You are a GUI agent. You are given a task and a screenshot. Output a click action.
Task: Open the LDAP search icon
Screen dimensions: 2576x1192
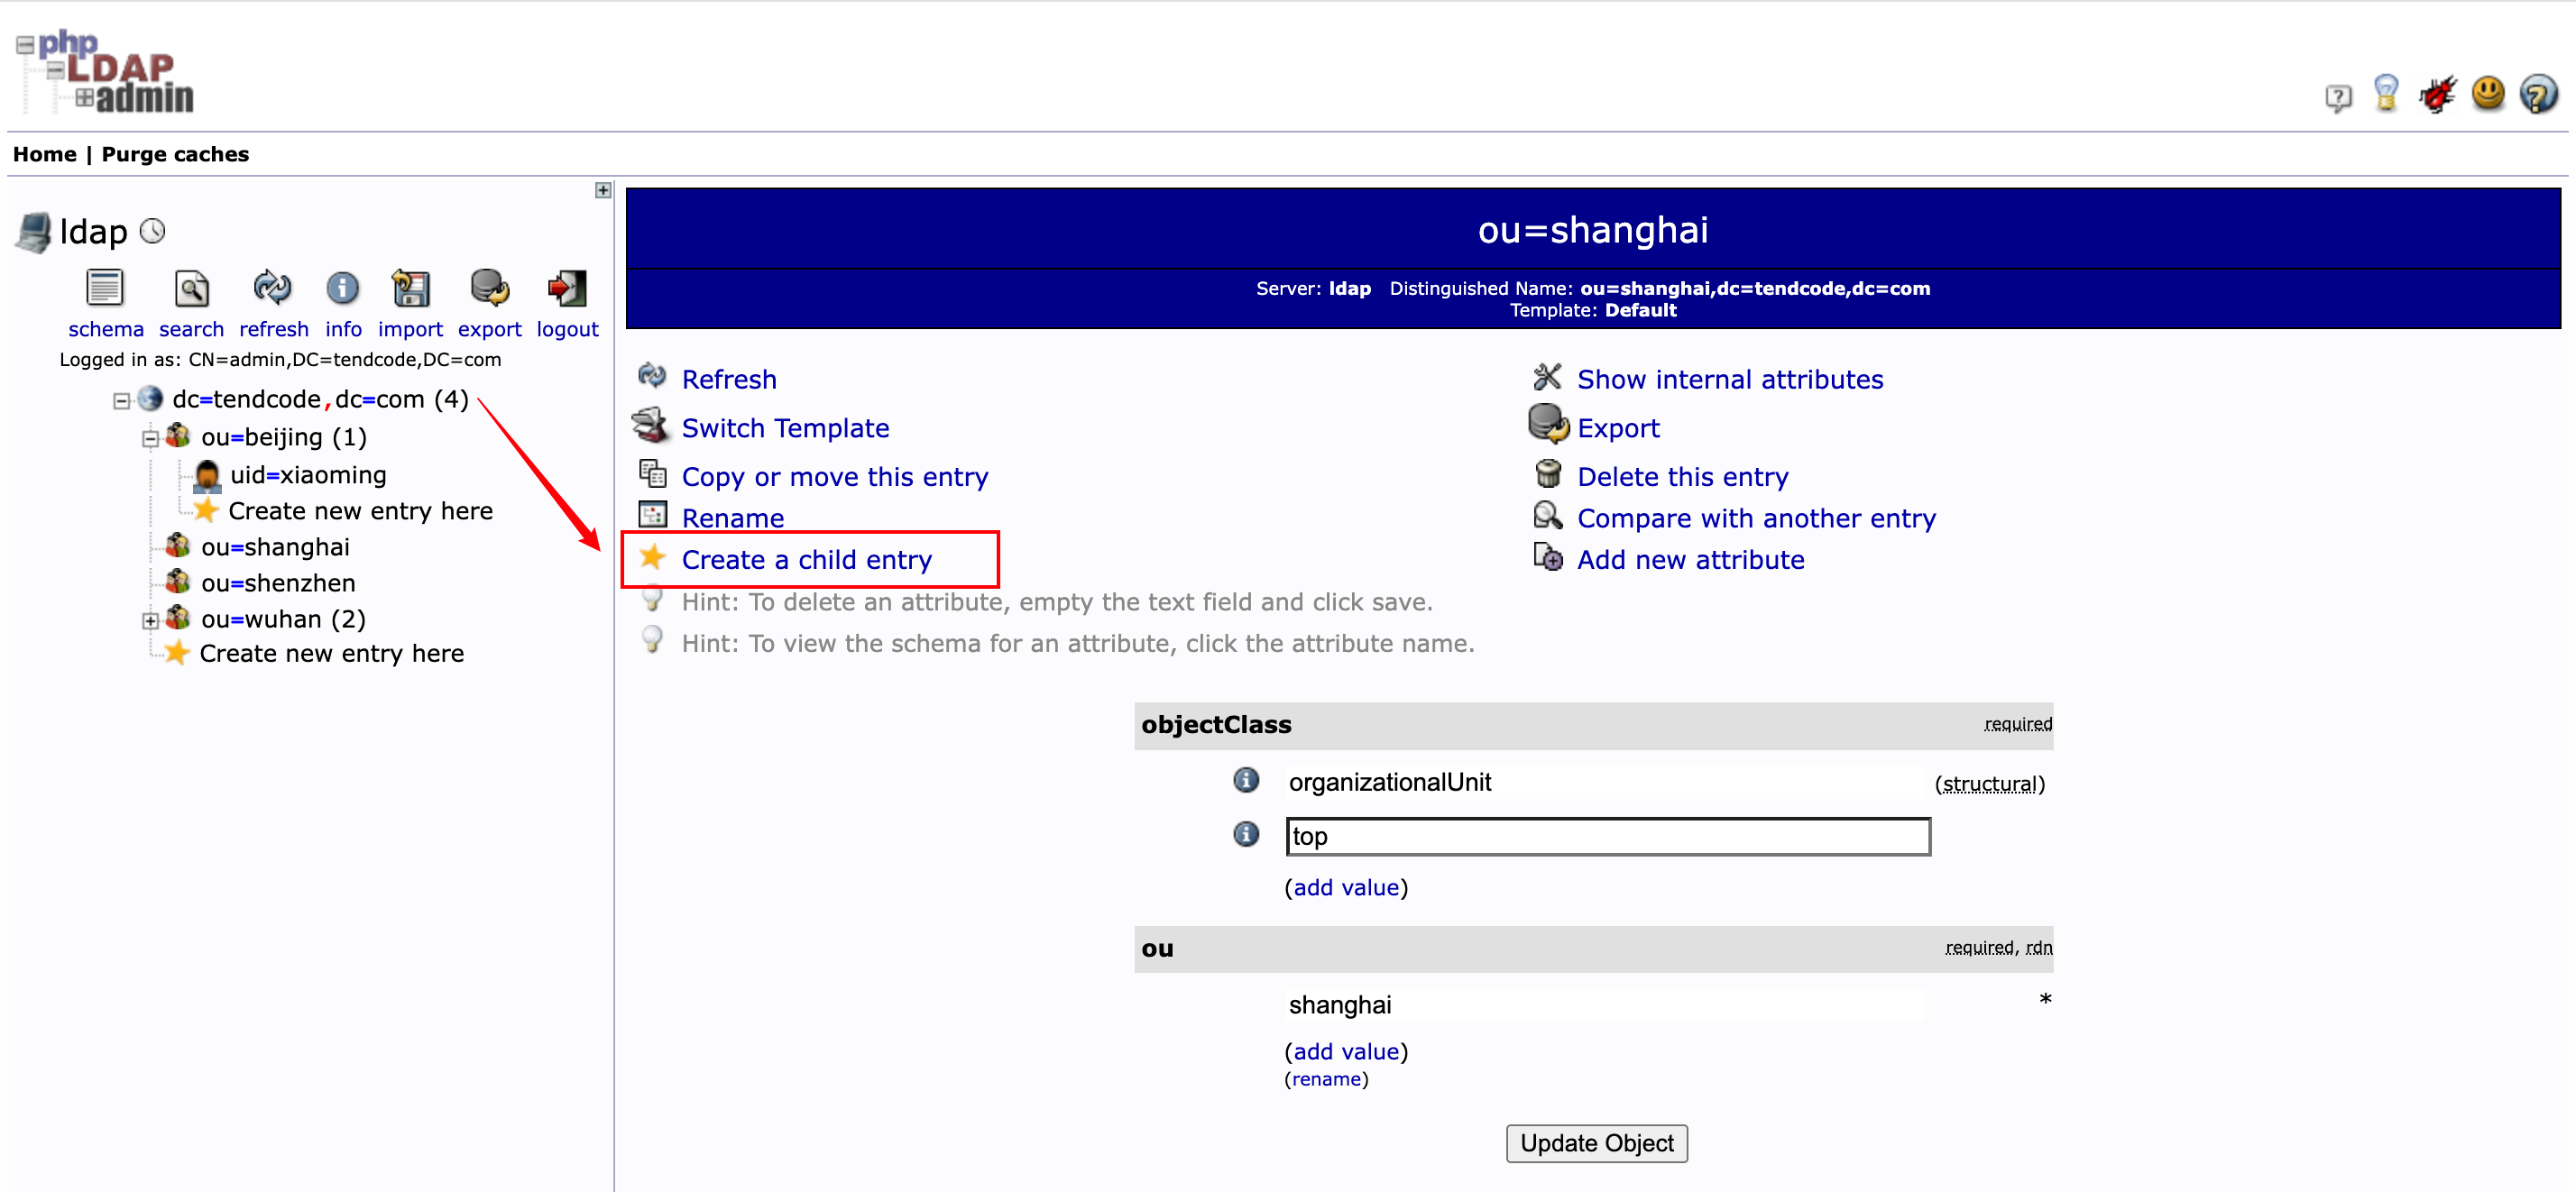coord(191,288)
